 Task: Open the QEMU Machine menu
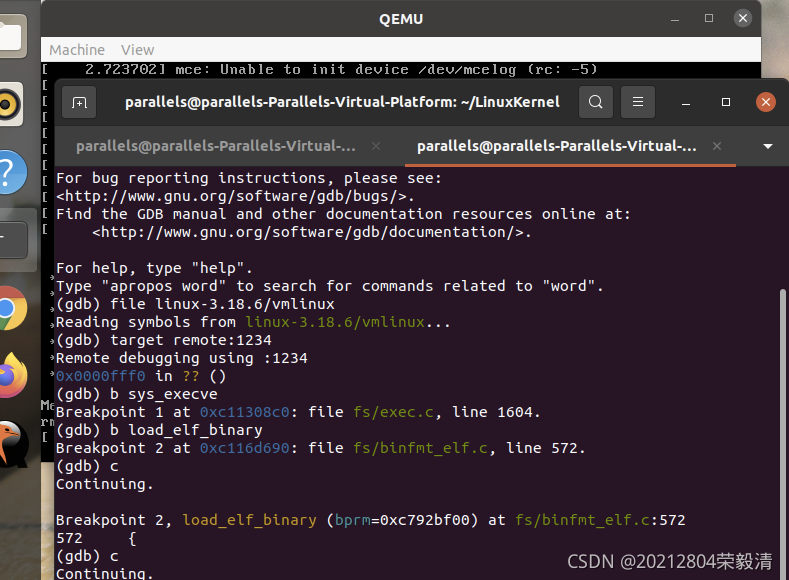(x=77, y=50)
